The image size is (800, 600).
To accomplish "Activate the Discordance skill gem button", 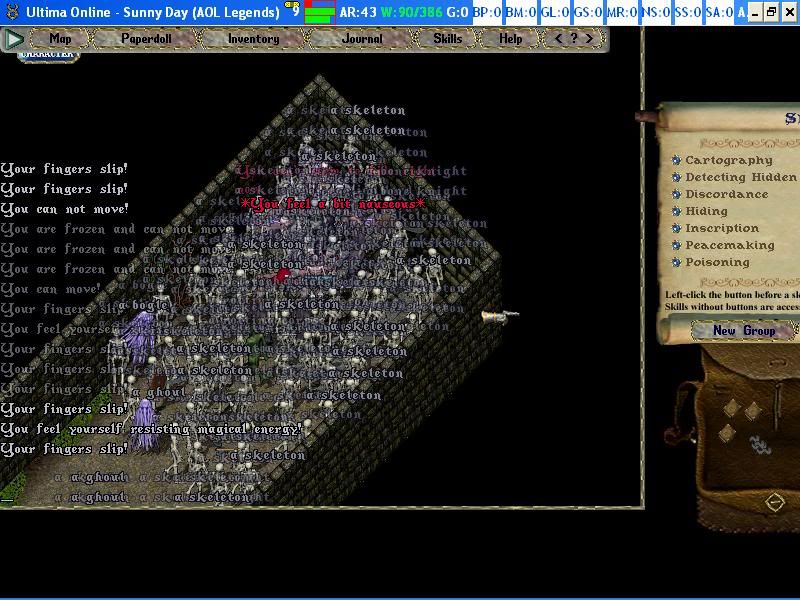I will (676, 194).
